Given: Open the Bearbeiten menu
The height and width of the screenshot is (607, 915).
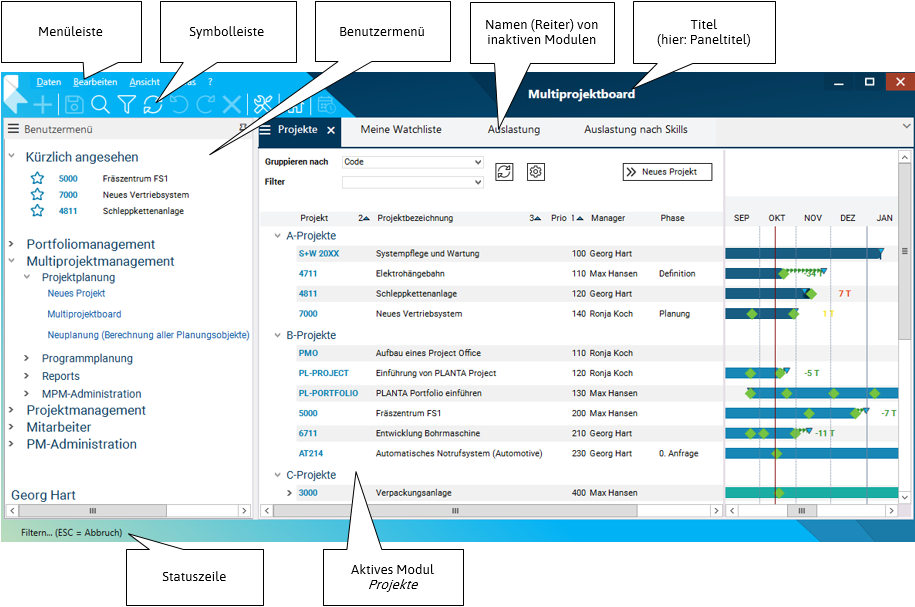Looking at the screenshot, I should pos(95,82).
